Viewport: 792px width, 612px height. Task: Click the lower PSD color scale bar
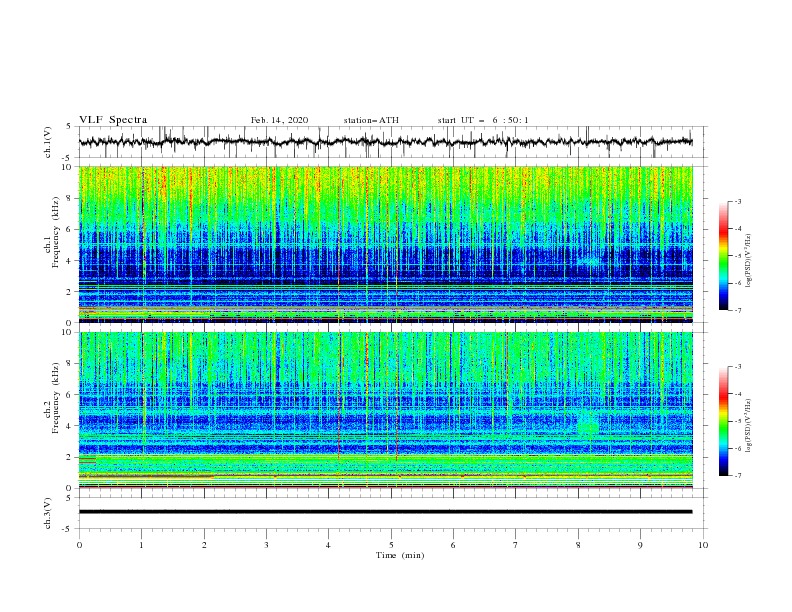(x=723, y=421)
